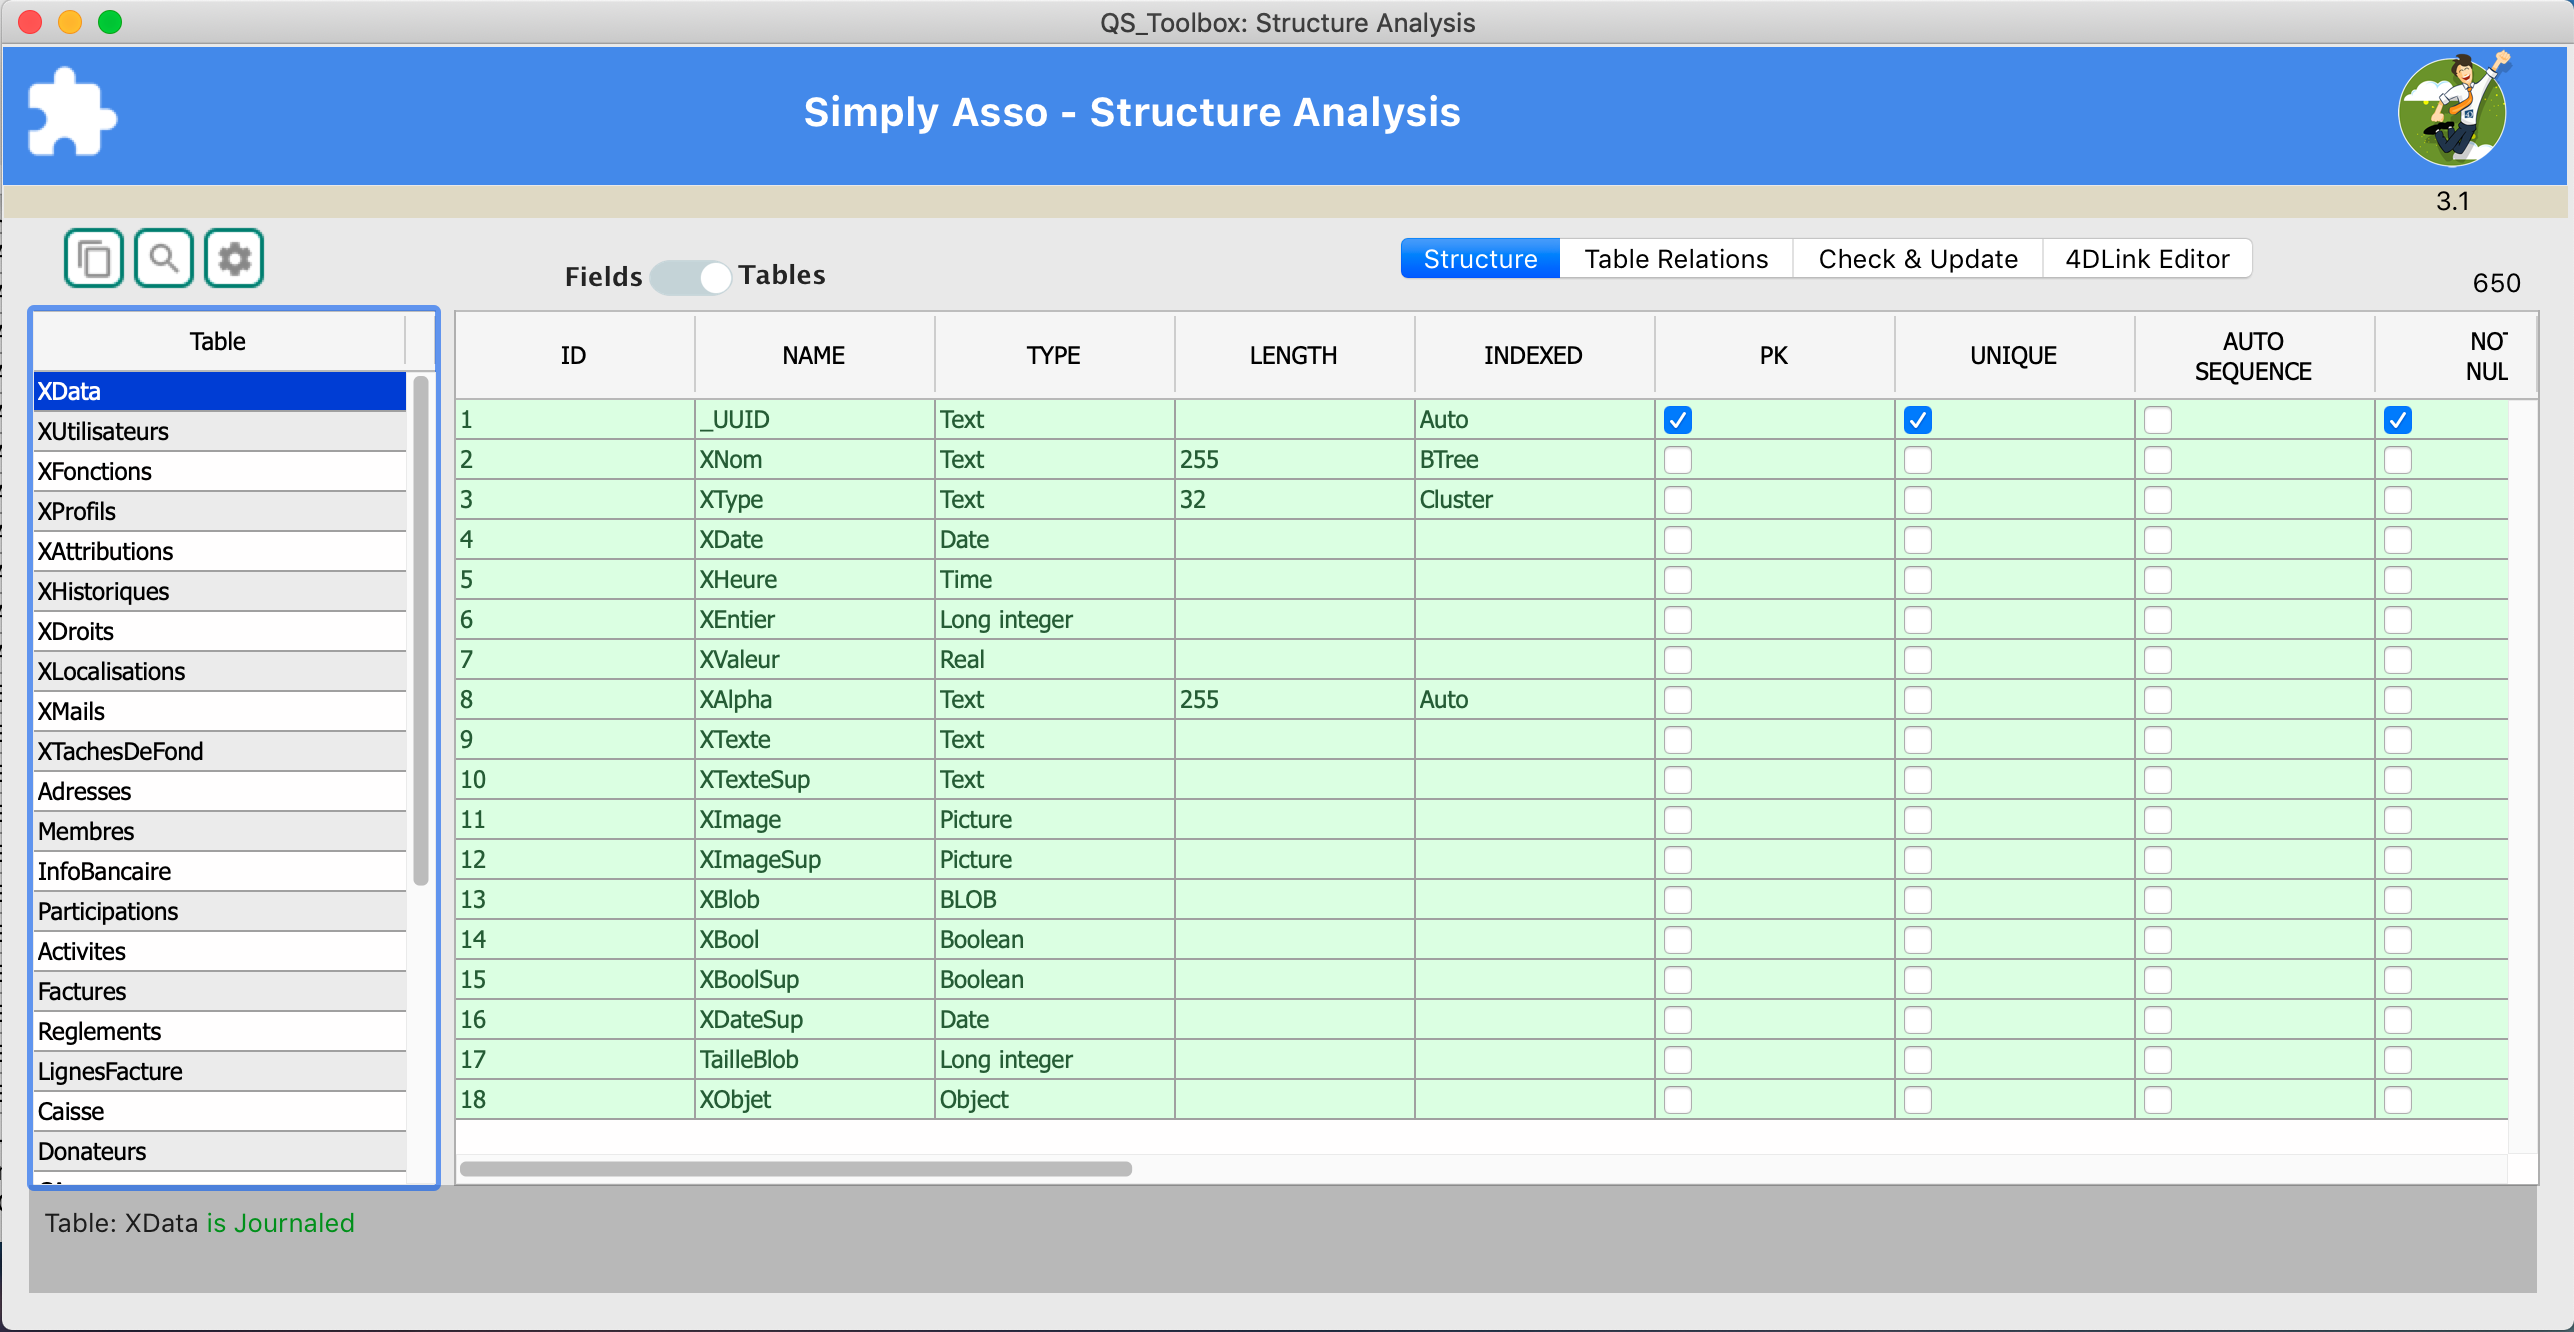The image size is (2574, 1332).
Task: Switch to Check & Update tab
Action: [1917, 258]
